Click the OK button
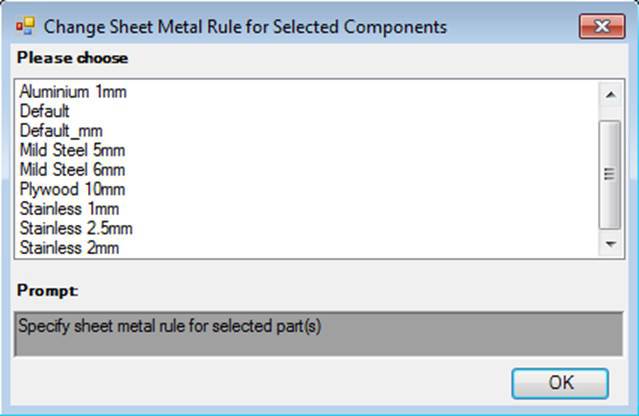Screen dimensions: 639x416 point(560,383)
